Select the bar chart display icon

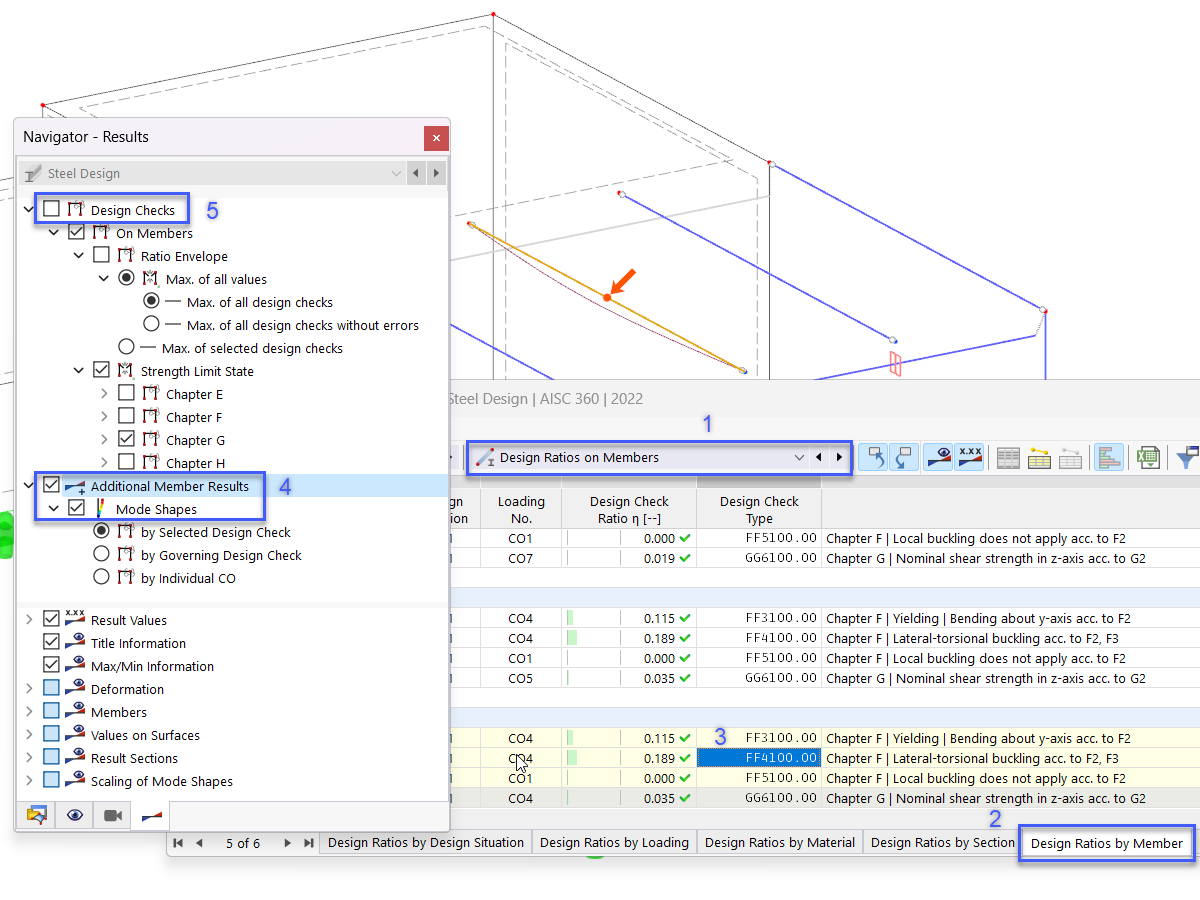[x=1109, y=457]
